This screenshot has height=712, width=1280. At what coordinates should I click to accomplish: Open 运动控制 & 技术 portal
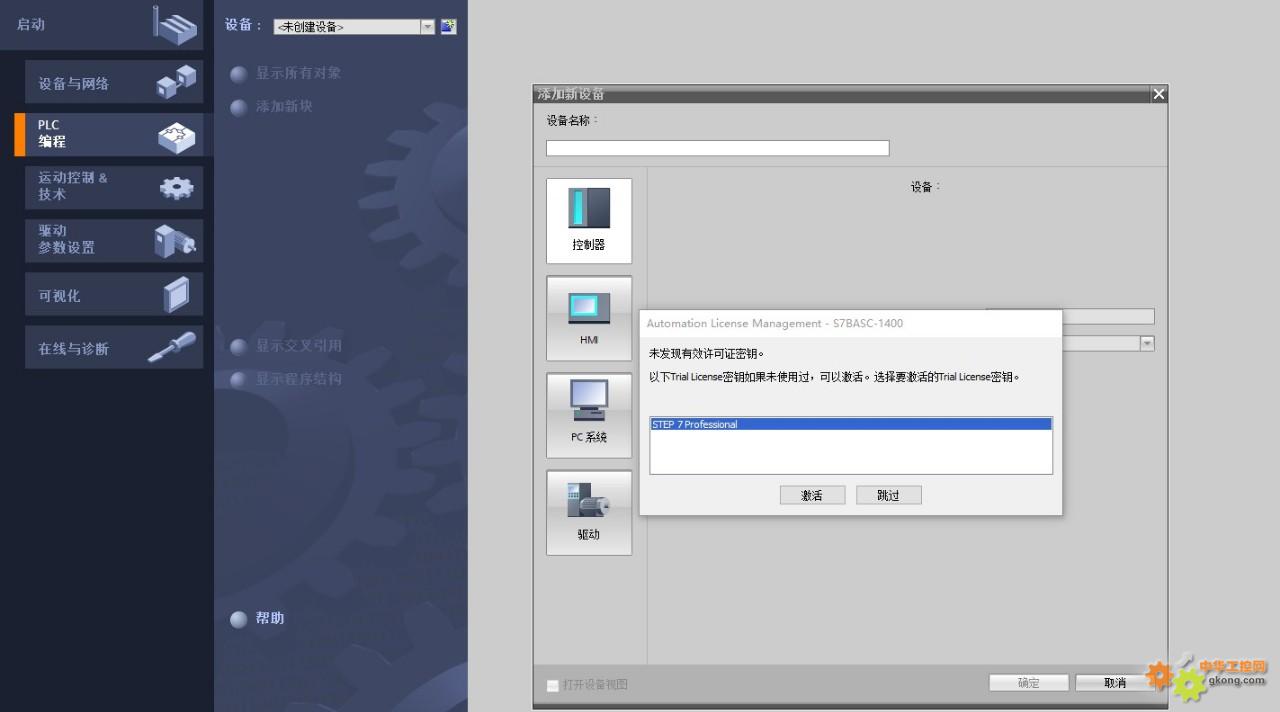click(114, 187)
